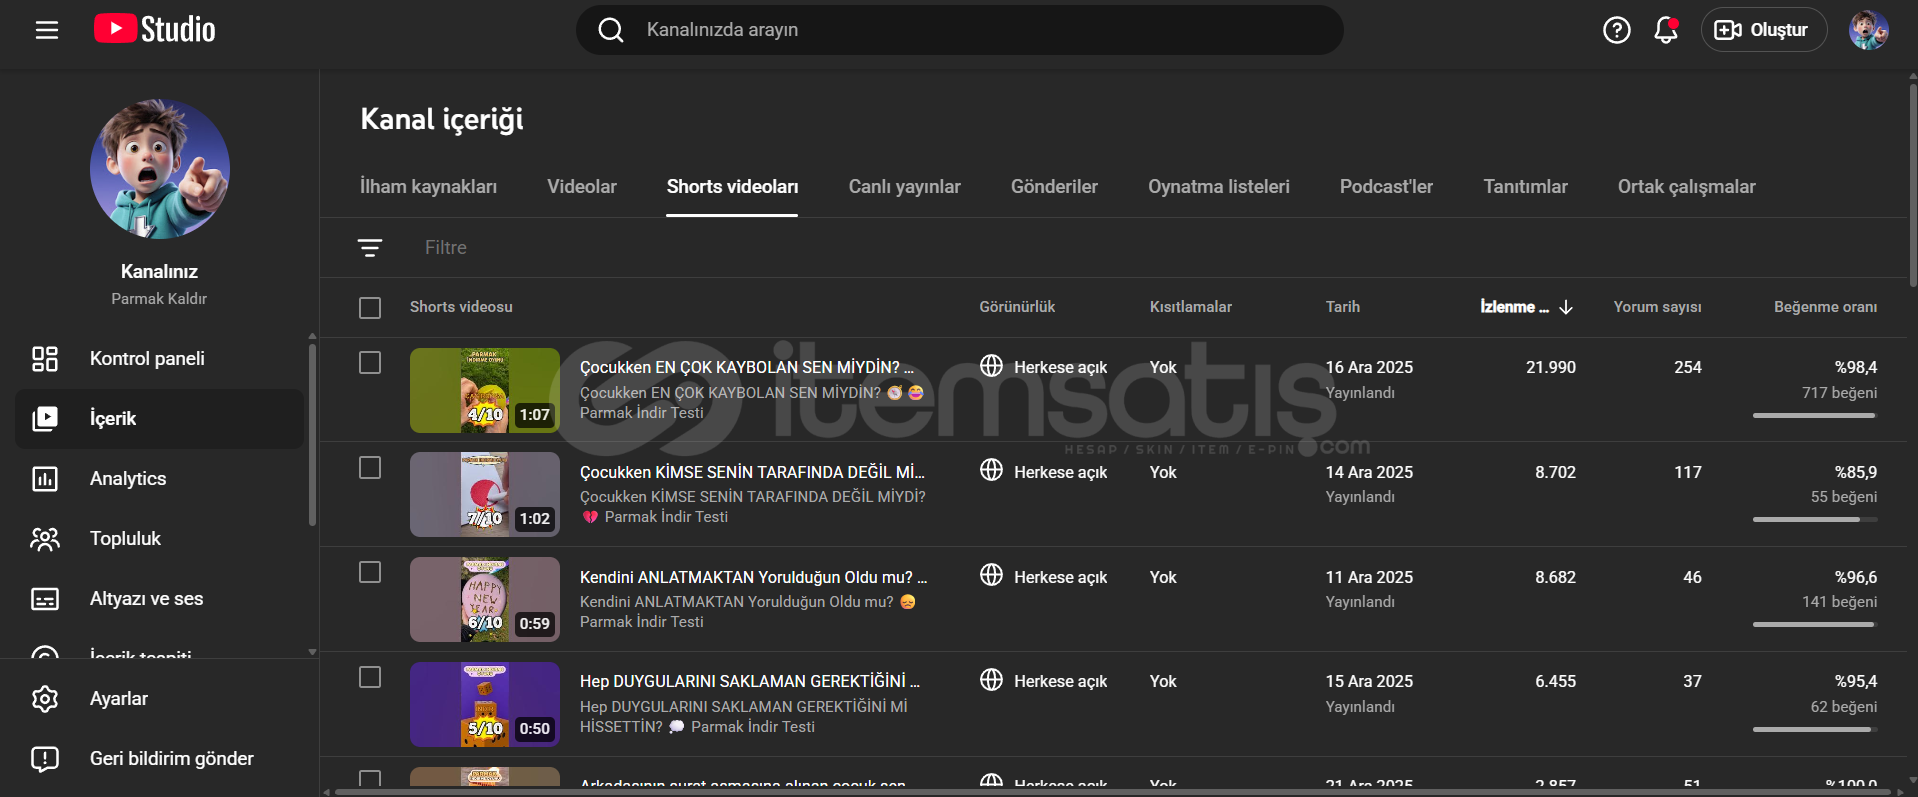Viewport: 1918px width, 797px height.
Task: Open the help question mark icon
Action: [1616, 30]
